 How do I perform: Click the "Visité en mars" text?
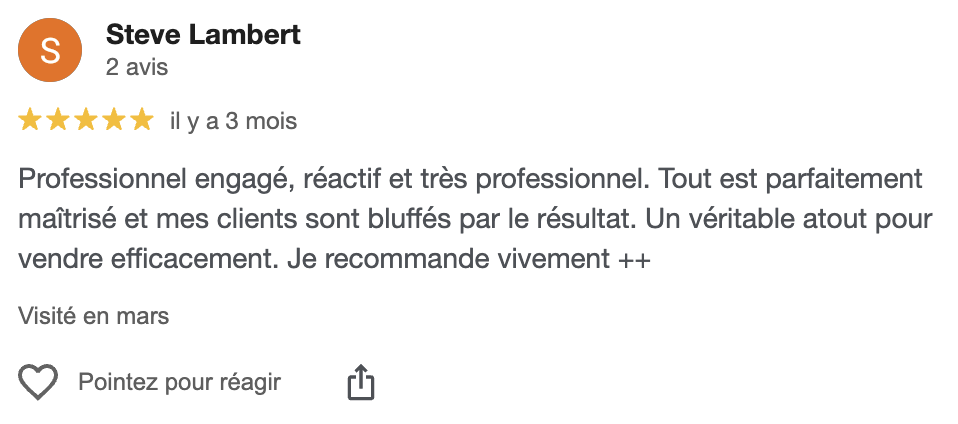(93, 316)
